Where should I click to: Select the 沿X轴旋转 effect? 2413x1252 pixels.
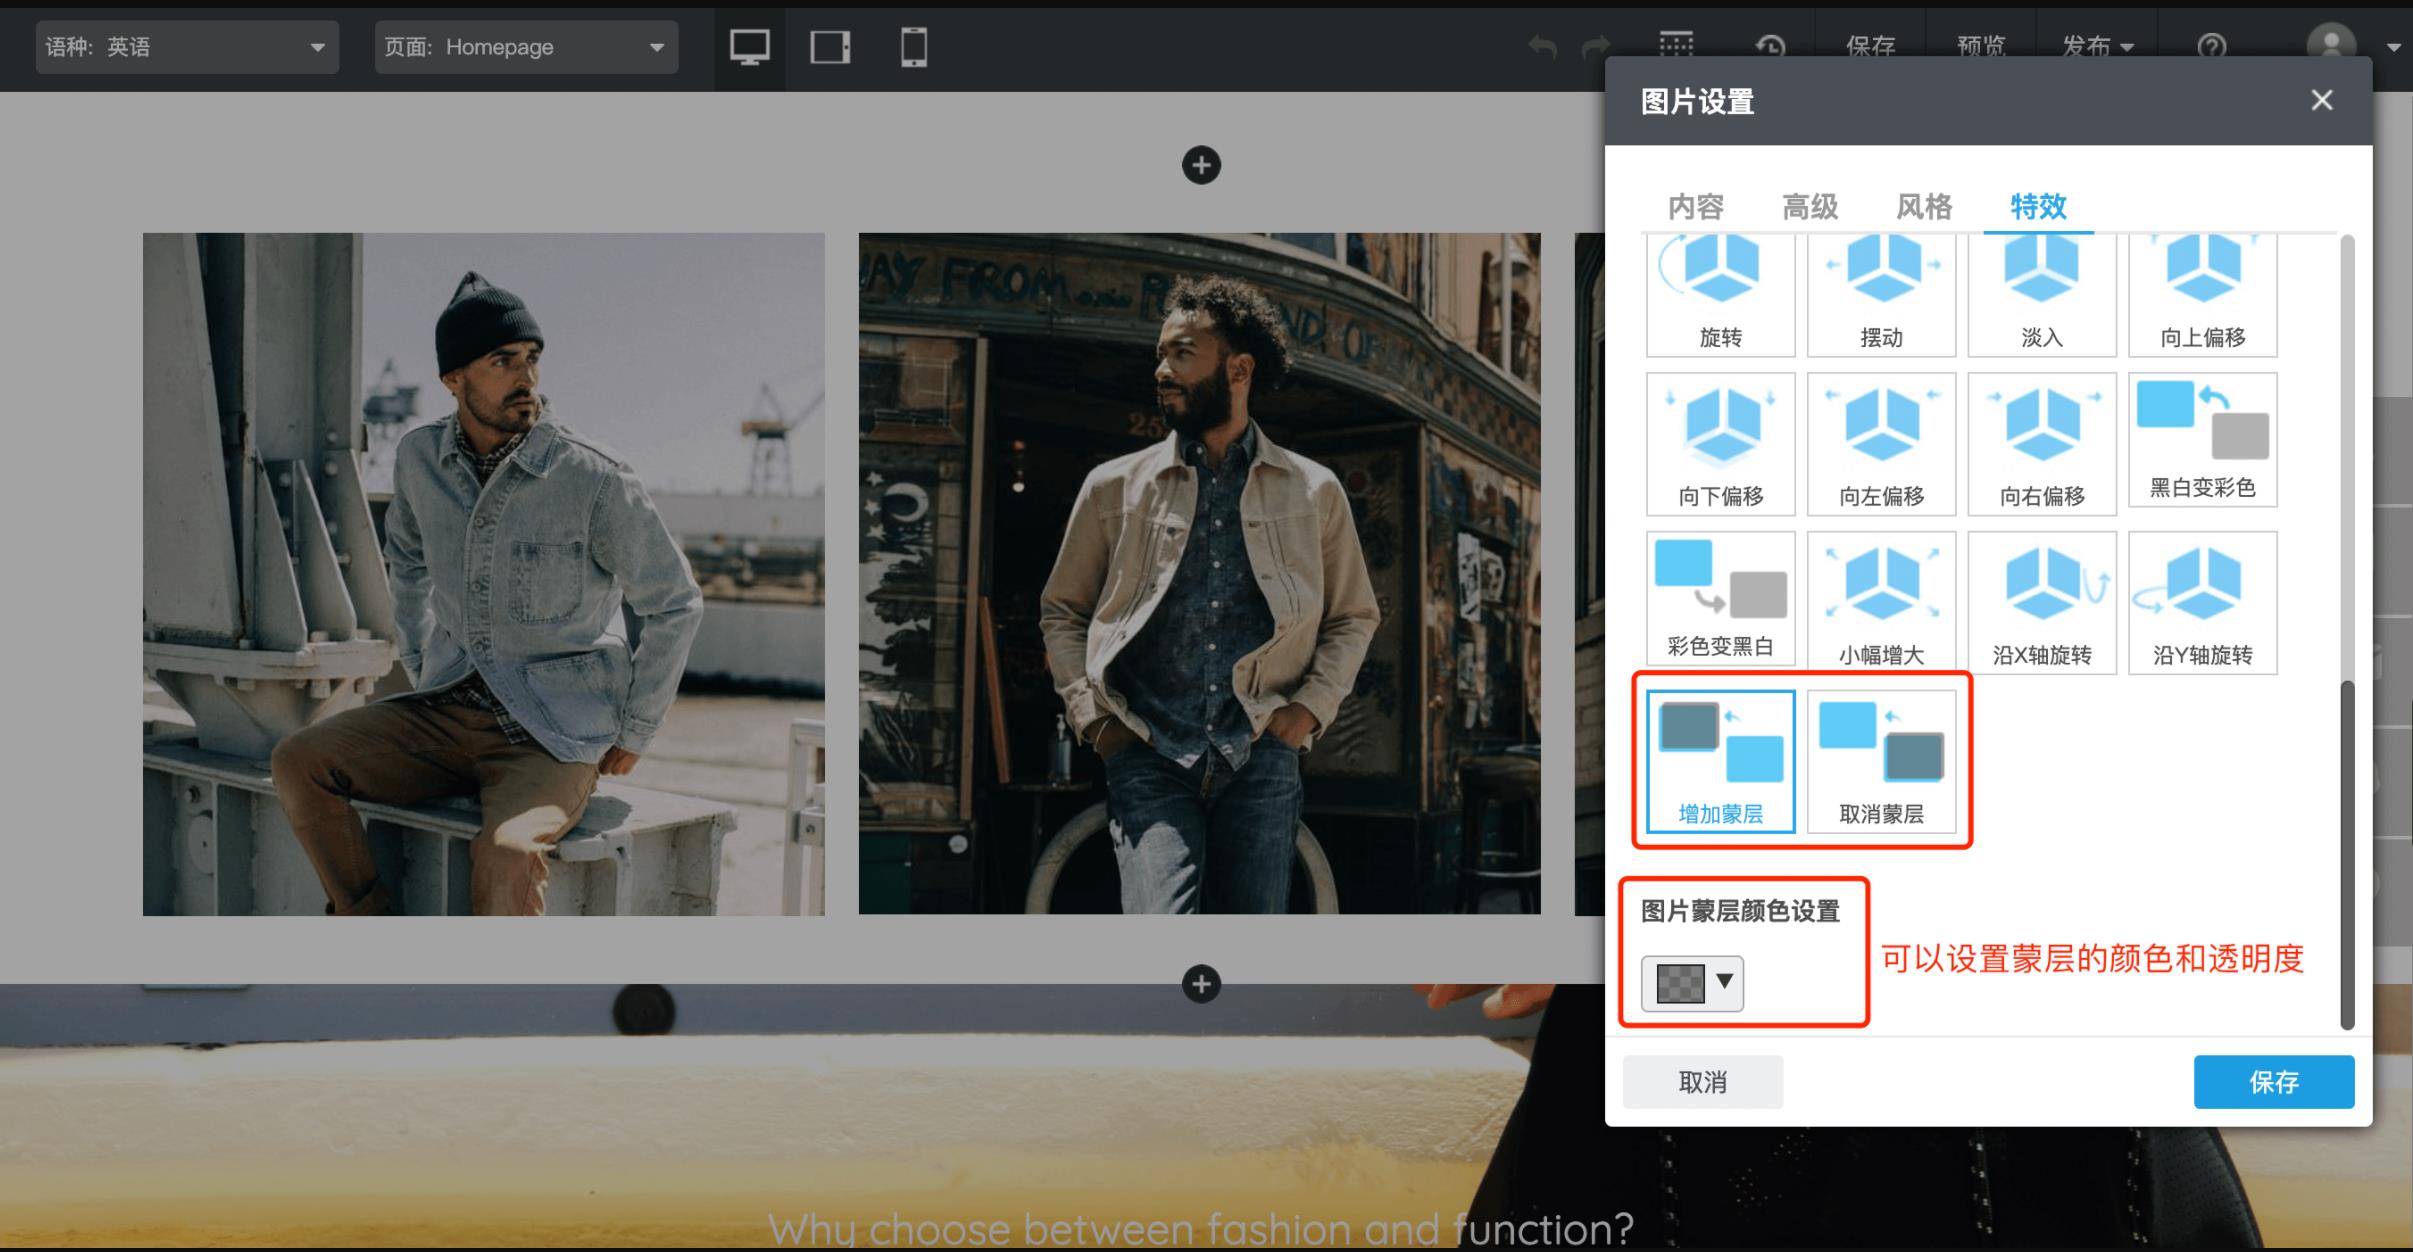click(x=2041, y=601)
